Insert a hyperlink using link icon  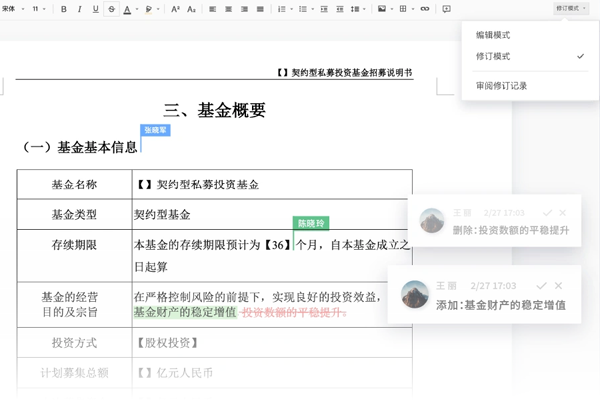[425, 9]
